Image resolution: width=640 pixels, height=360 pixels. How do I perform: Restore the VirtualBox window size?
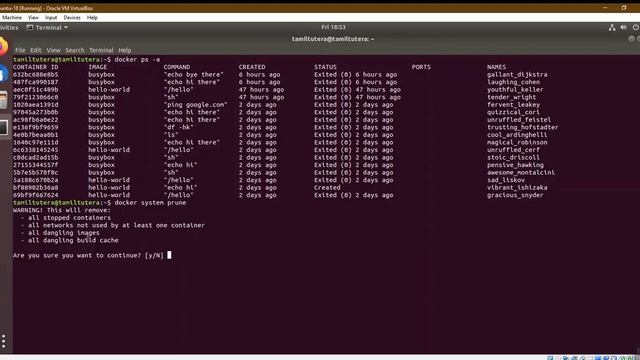pos(624,8)
